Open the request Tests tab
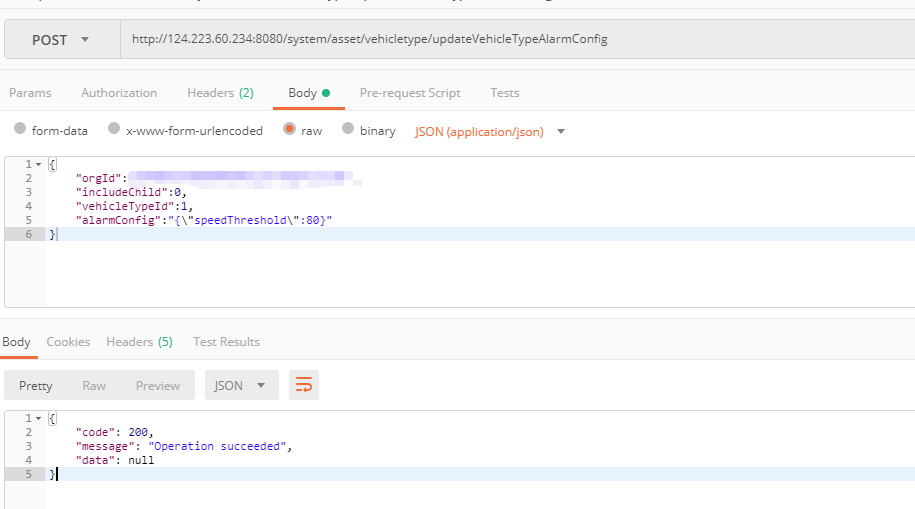This screenshot has width=915, height=509. (504, 93)
